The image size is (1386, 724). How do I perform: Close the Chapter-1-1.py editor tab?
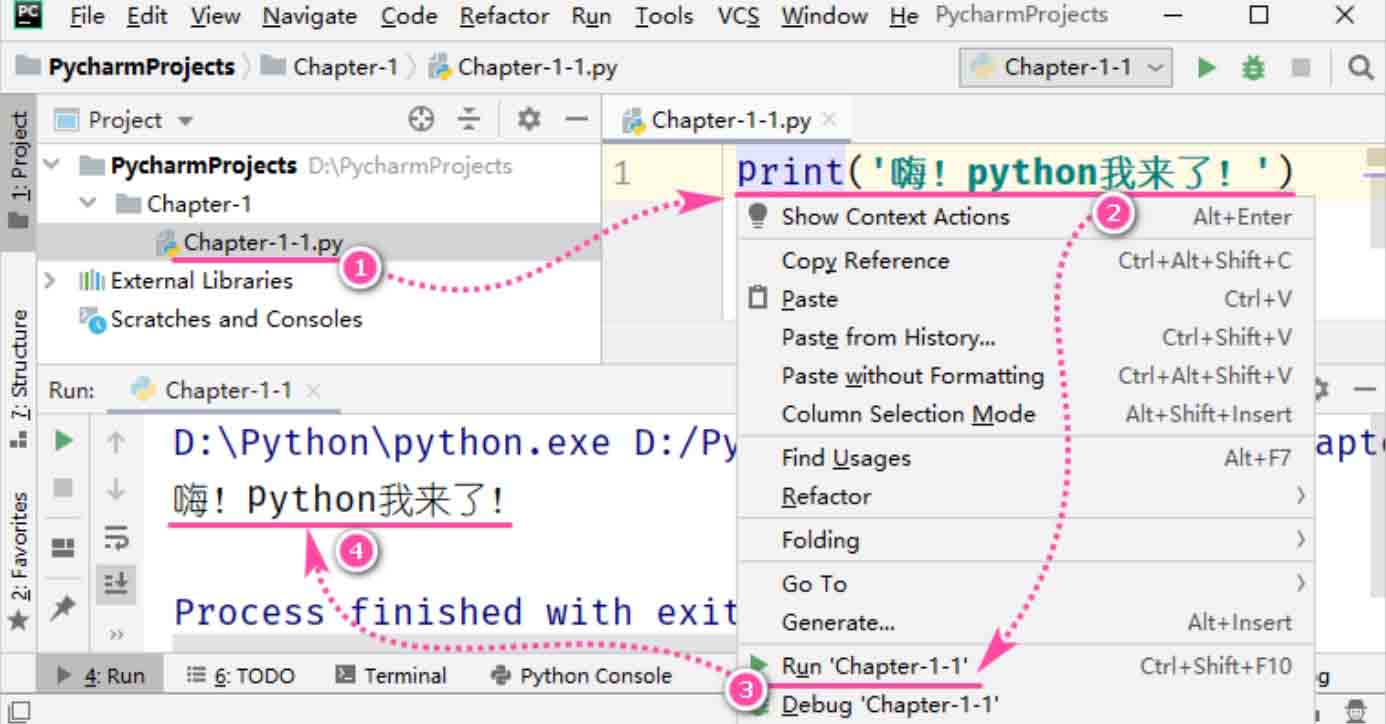829,120
